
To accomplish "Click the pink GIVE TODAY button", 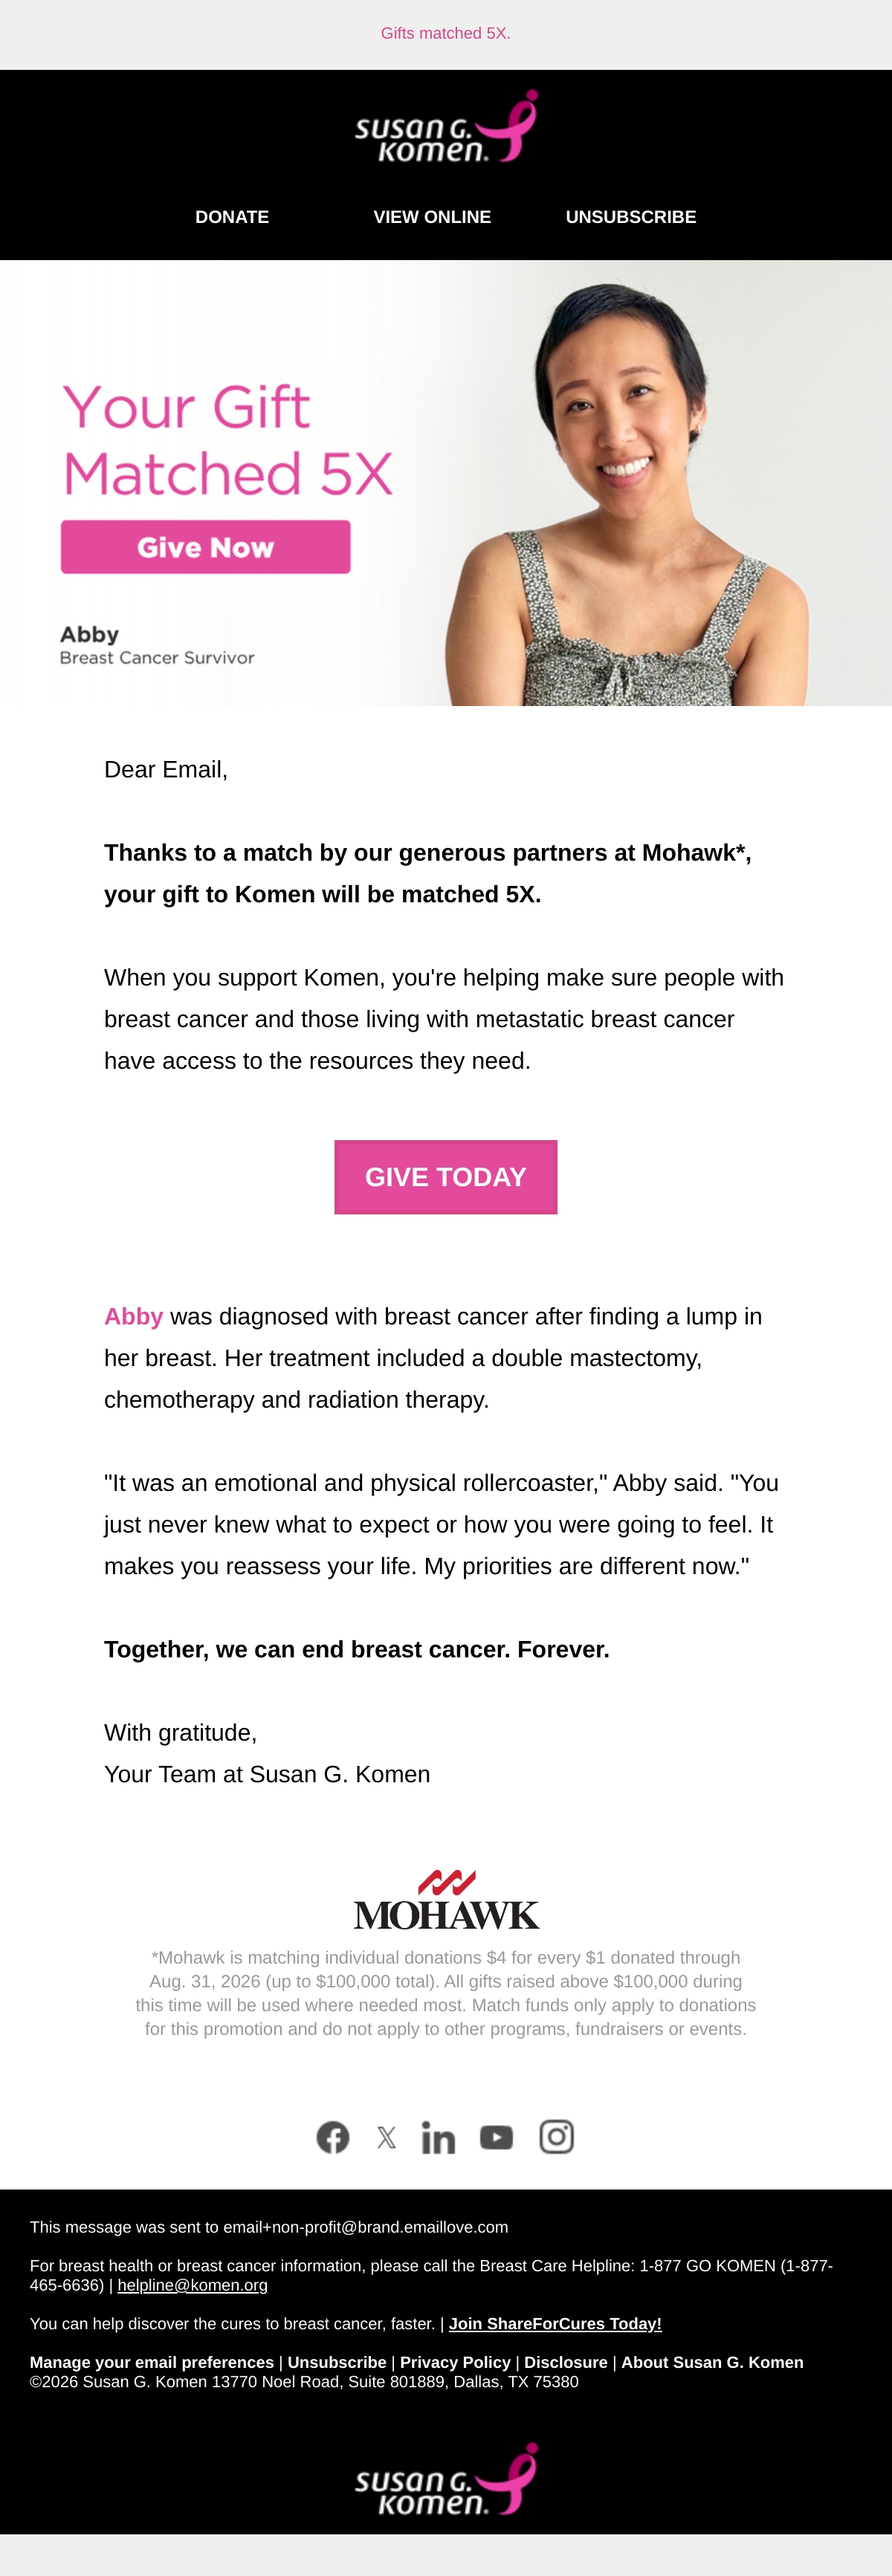I will [x=446, y=1177].
